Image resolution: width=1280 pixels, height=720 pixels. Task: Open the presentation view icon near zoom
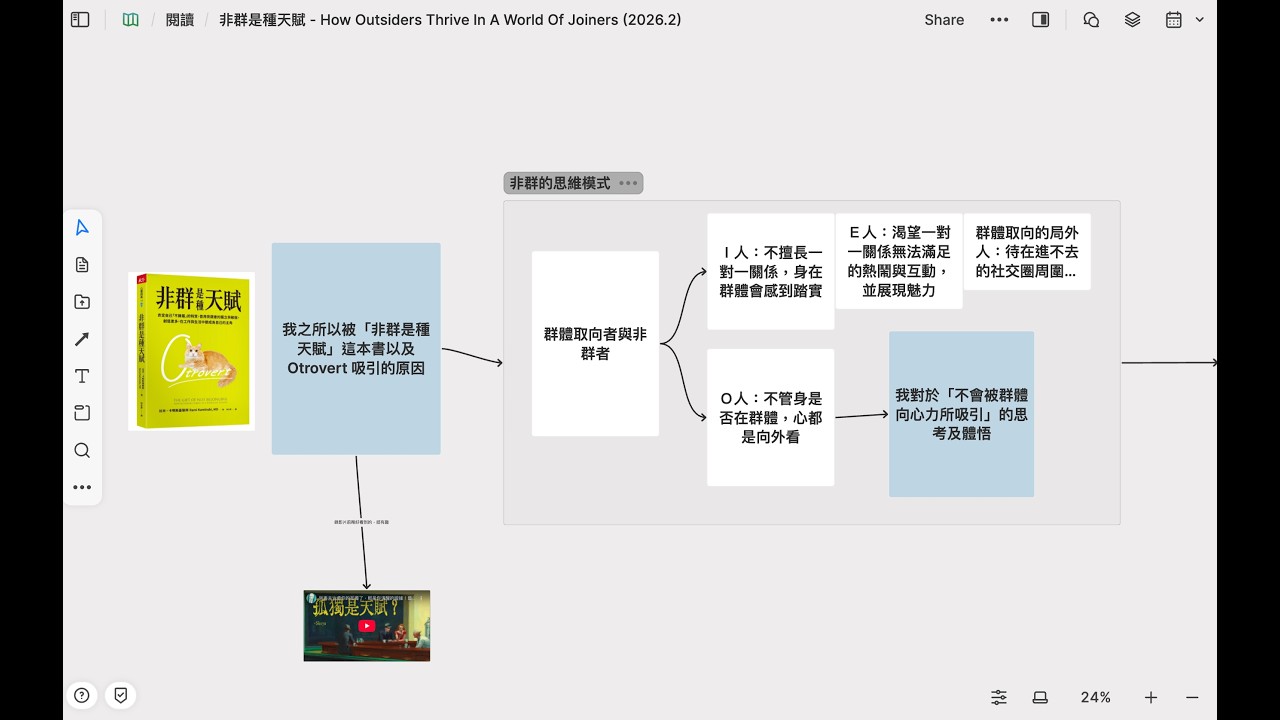(1040, 697)
